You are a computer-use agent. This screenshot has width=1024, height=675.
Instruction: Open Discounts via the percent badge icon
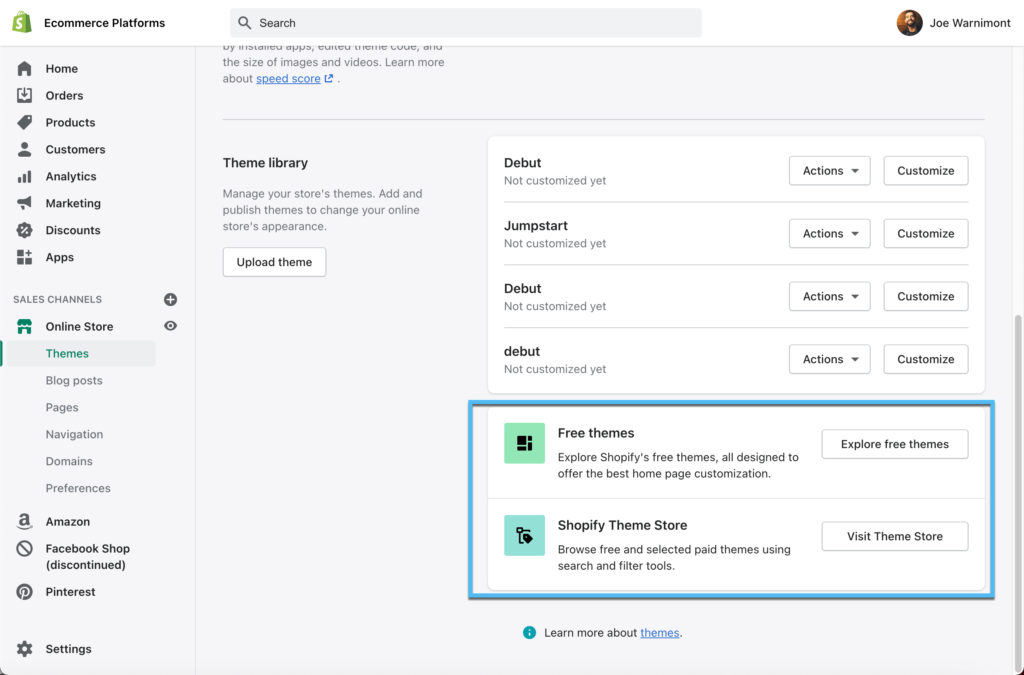[24, 230]
